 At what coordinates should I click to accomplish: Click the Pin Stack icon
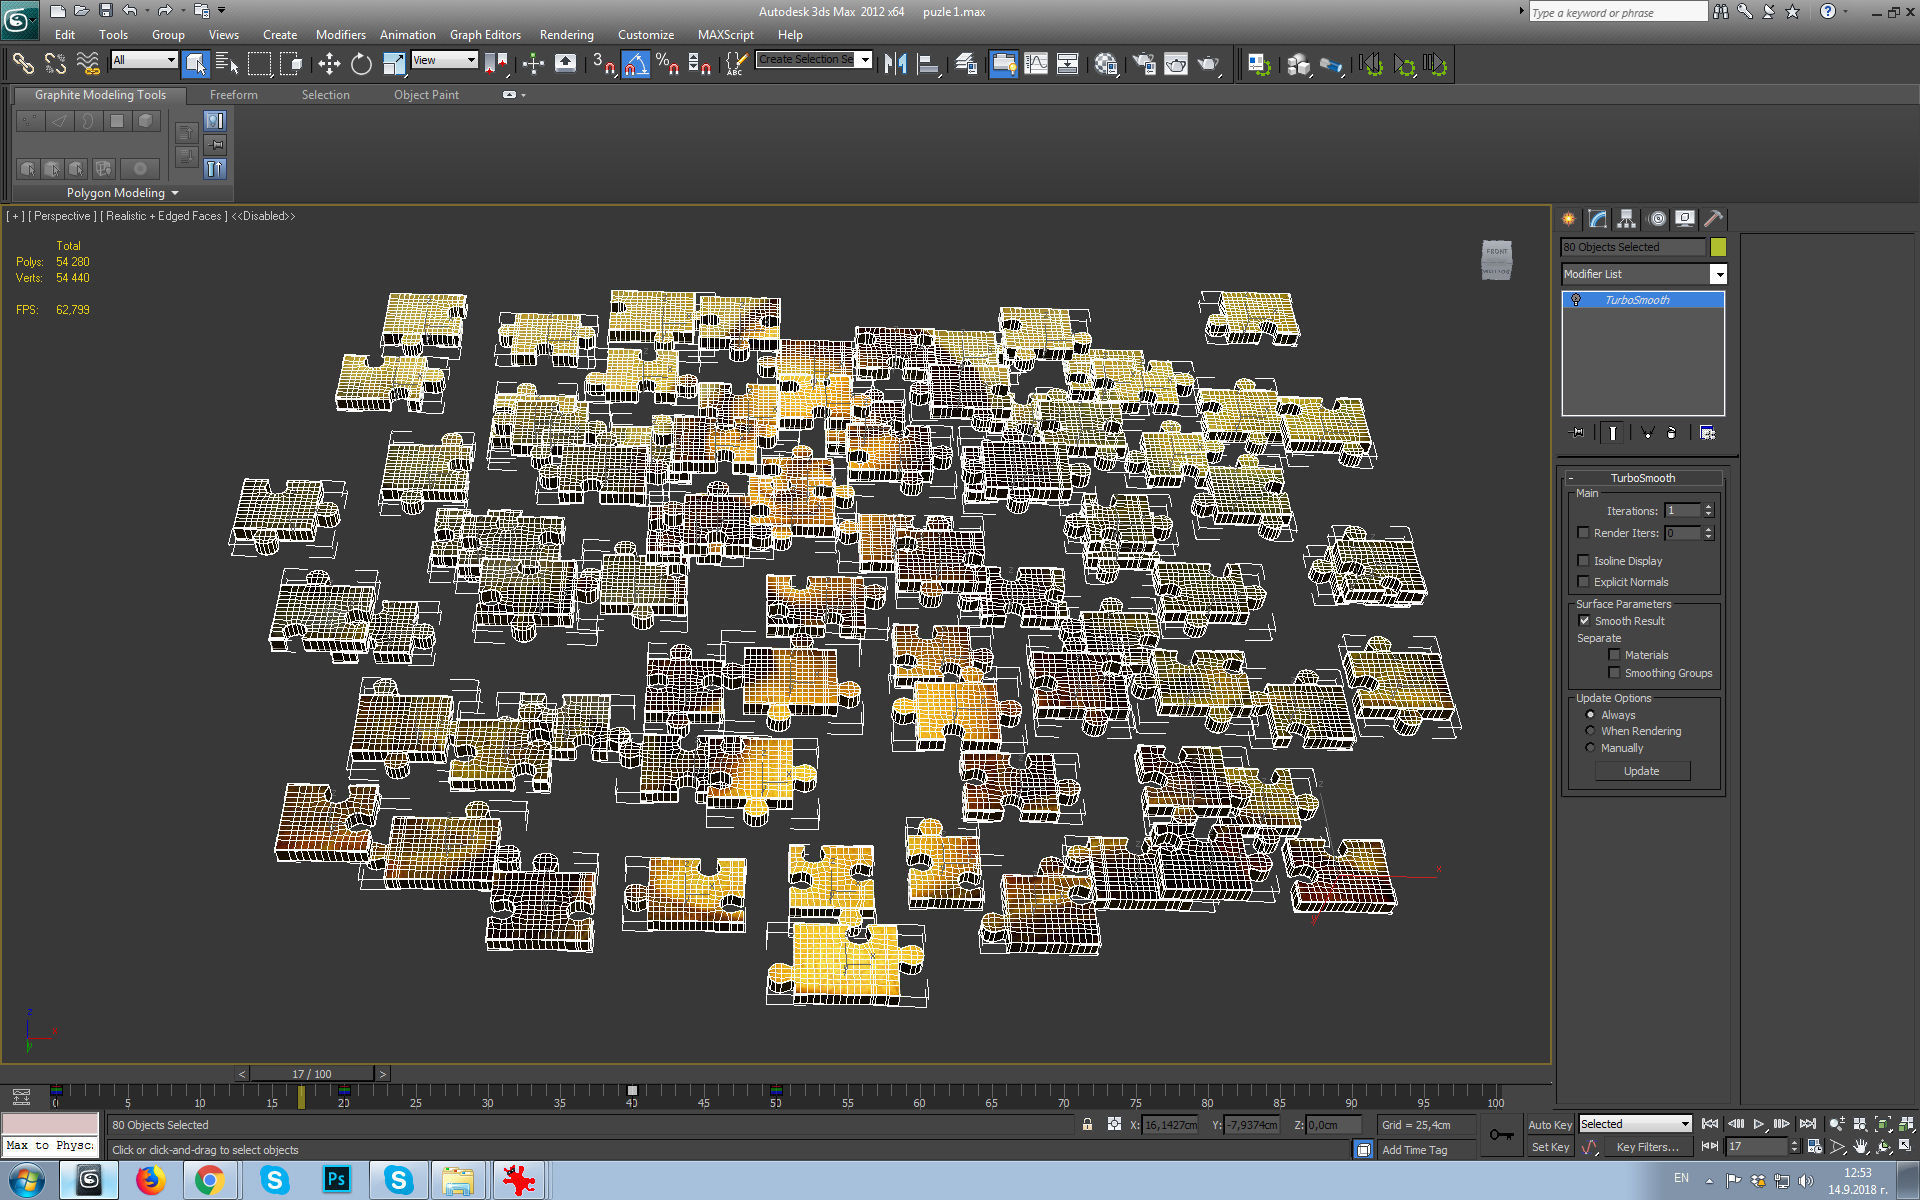pos(1578,433)
